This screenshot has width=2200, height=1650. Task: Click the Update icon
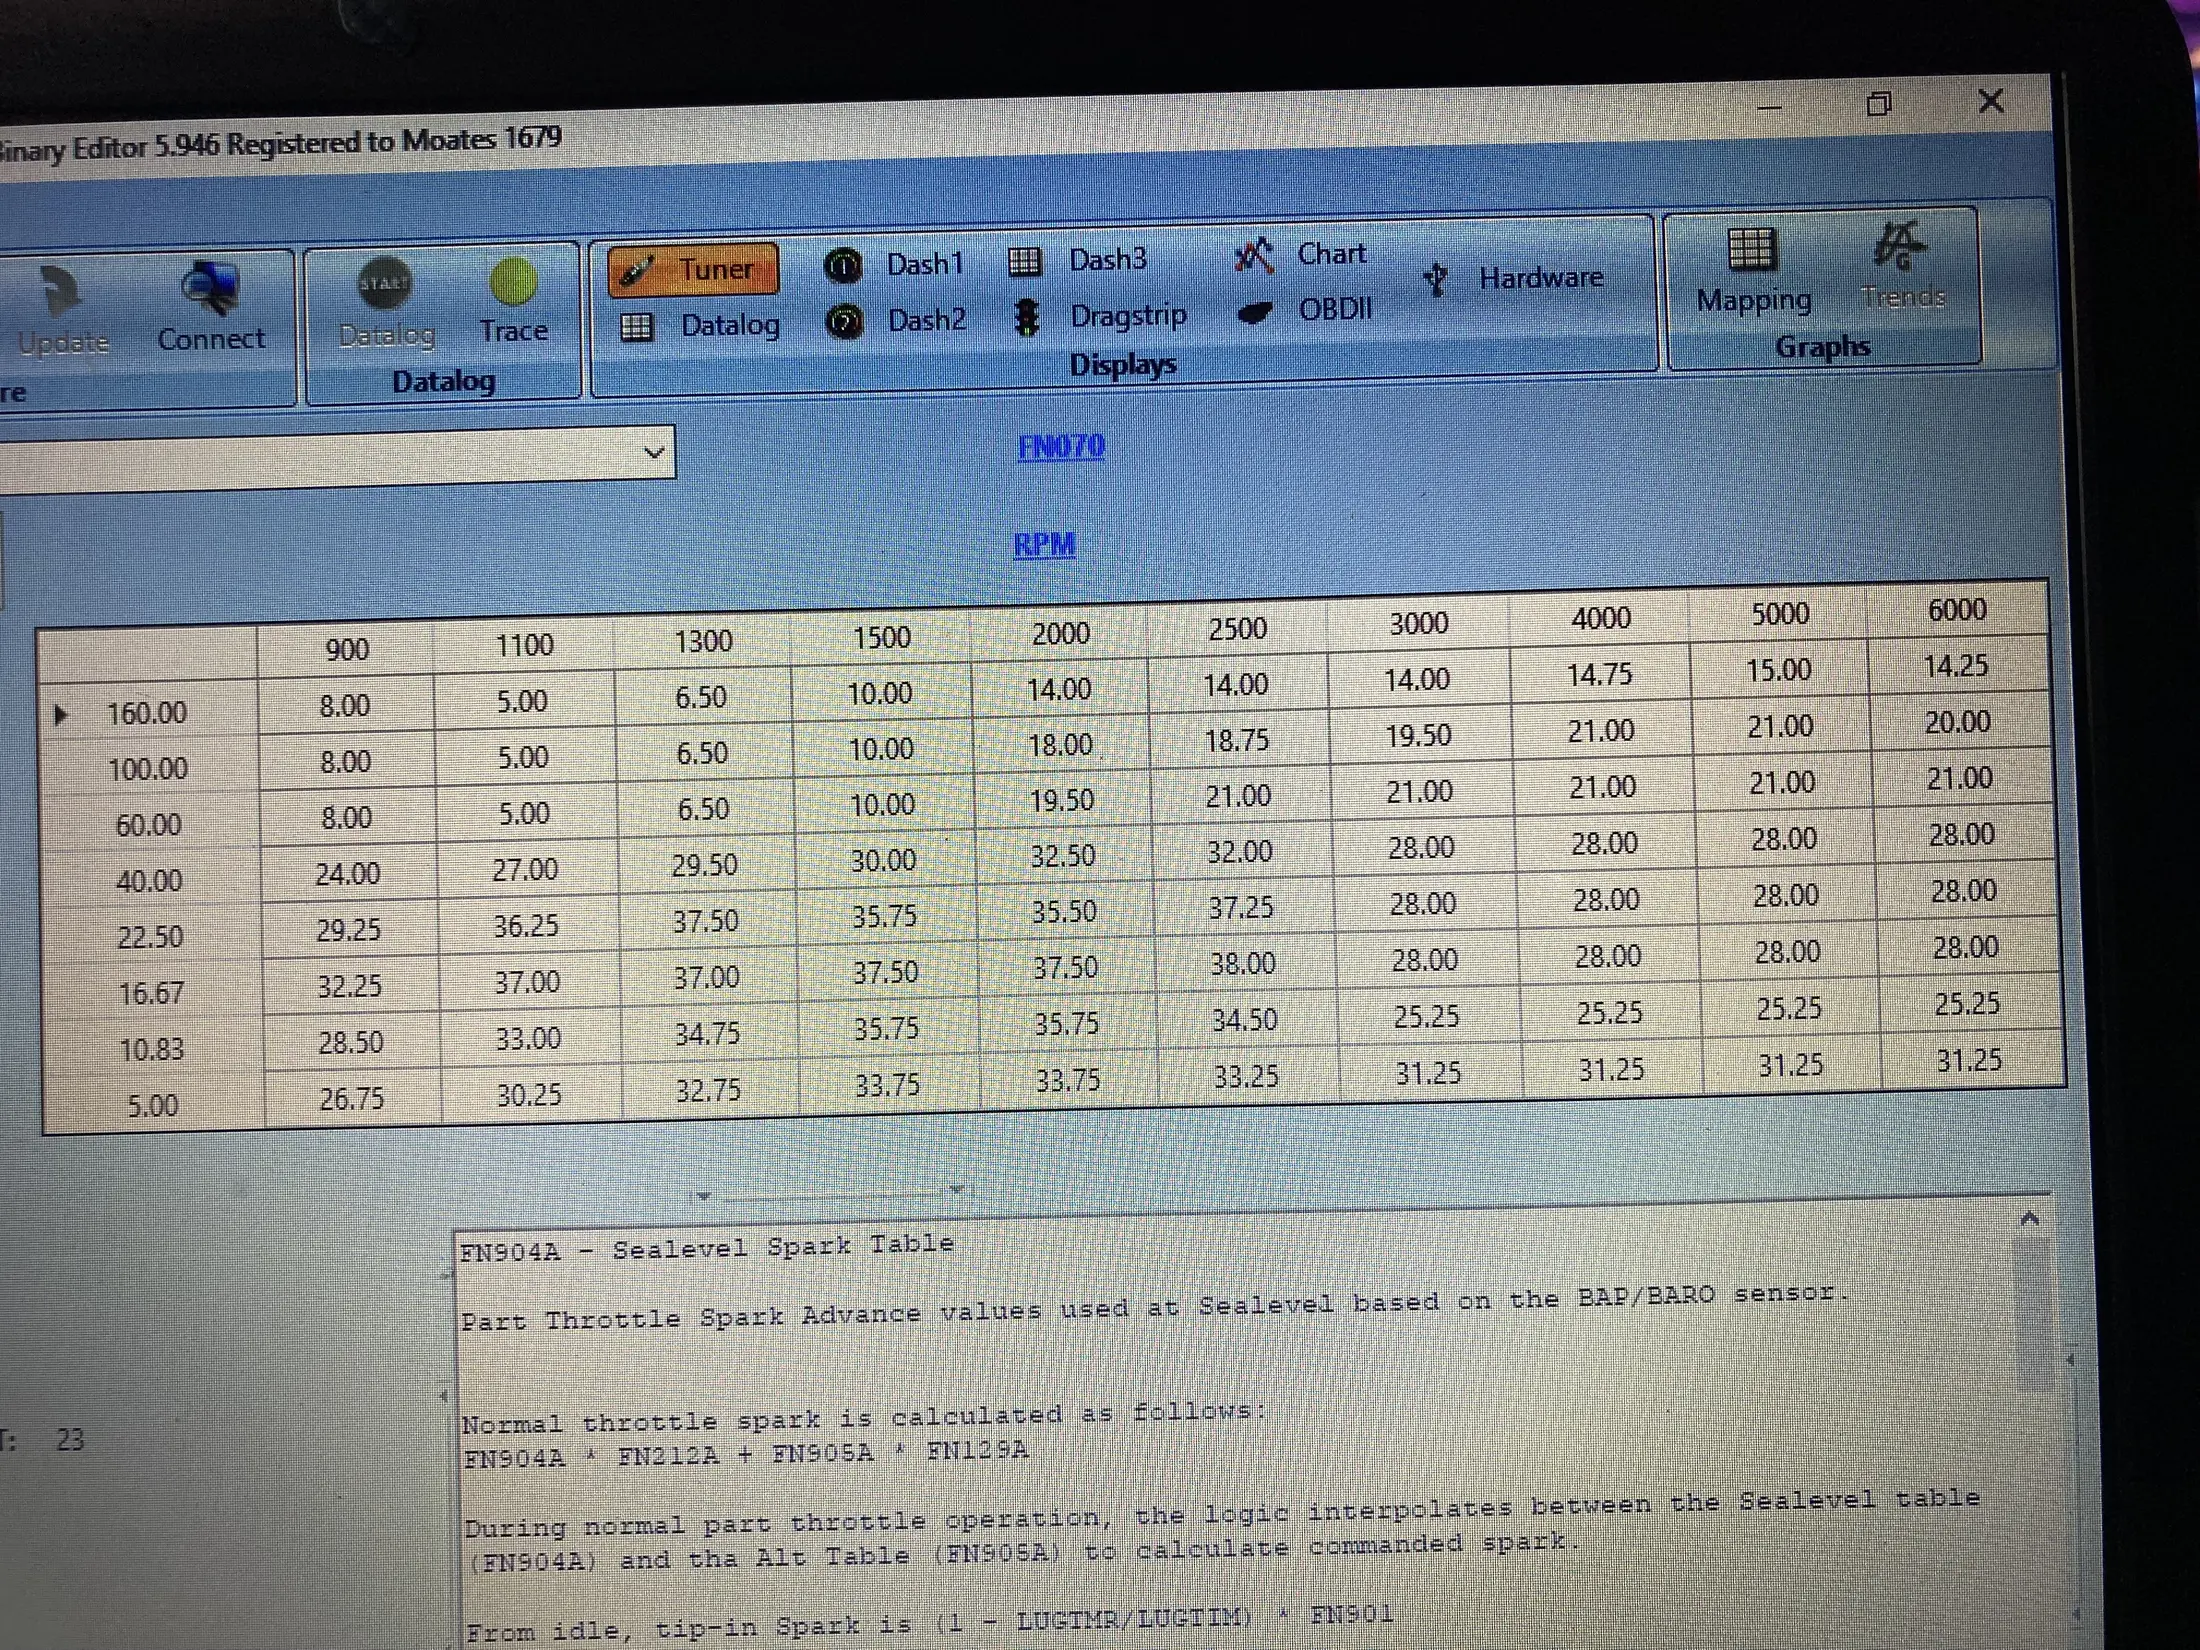pos(63,311)
